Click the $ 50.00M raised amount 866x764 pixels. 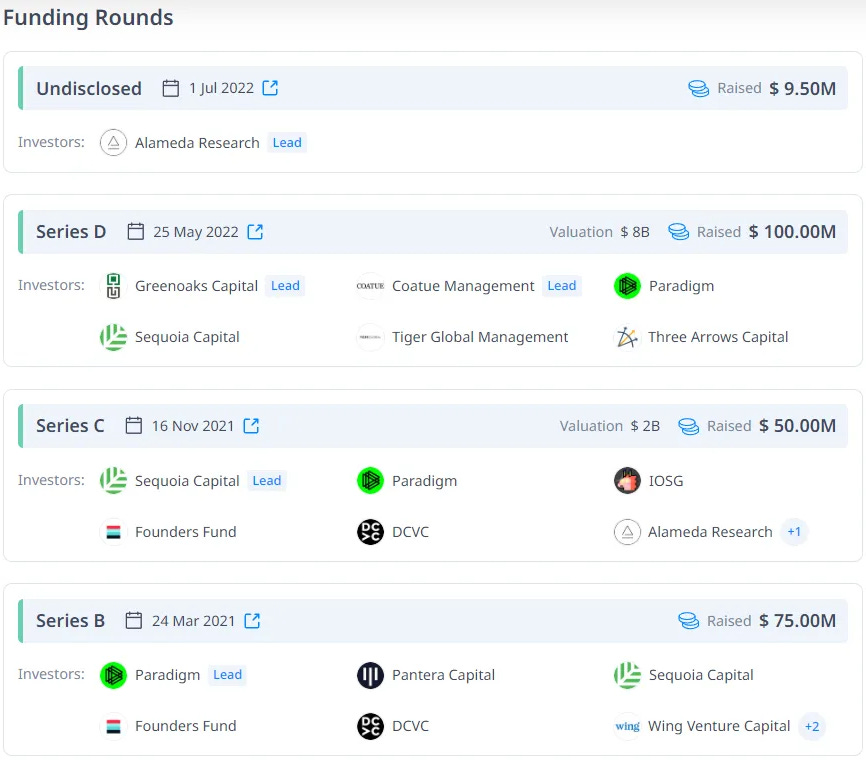[x=798, y=426]
